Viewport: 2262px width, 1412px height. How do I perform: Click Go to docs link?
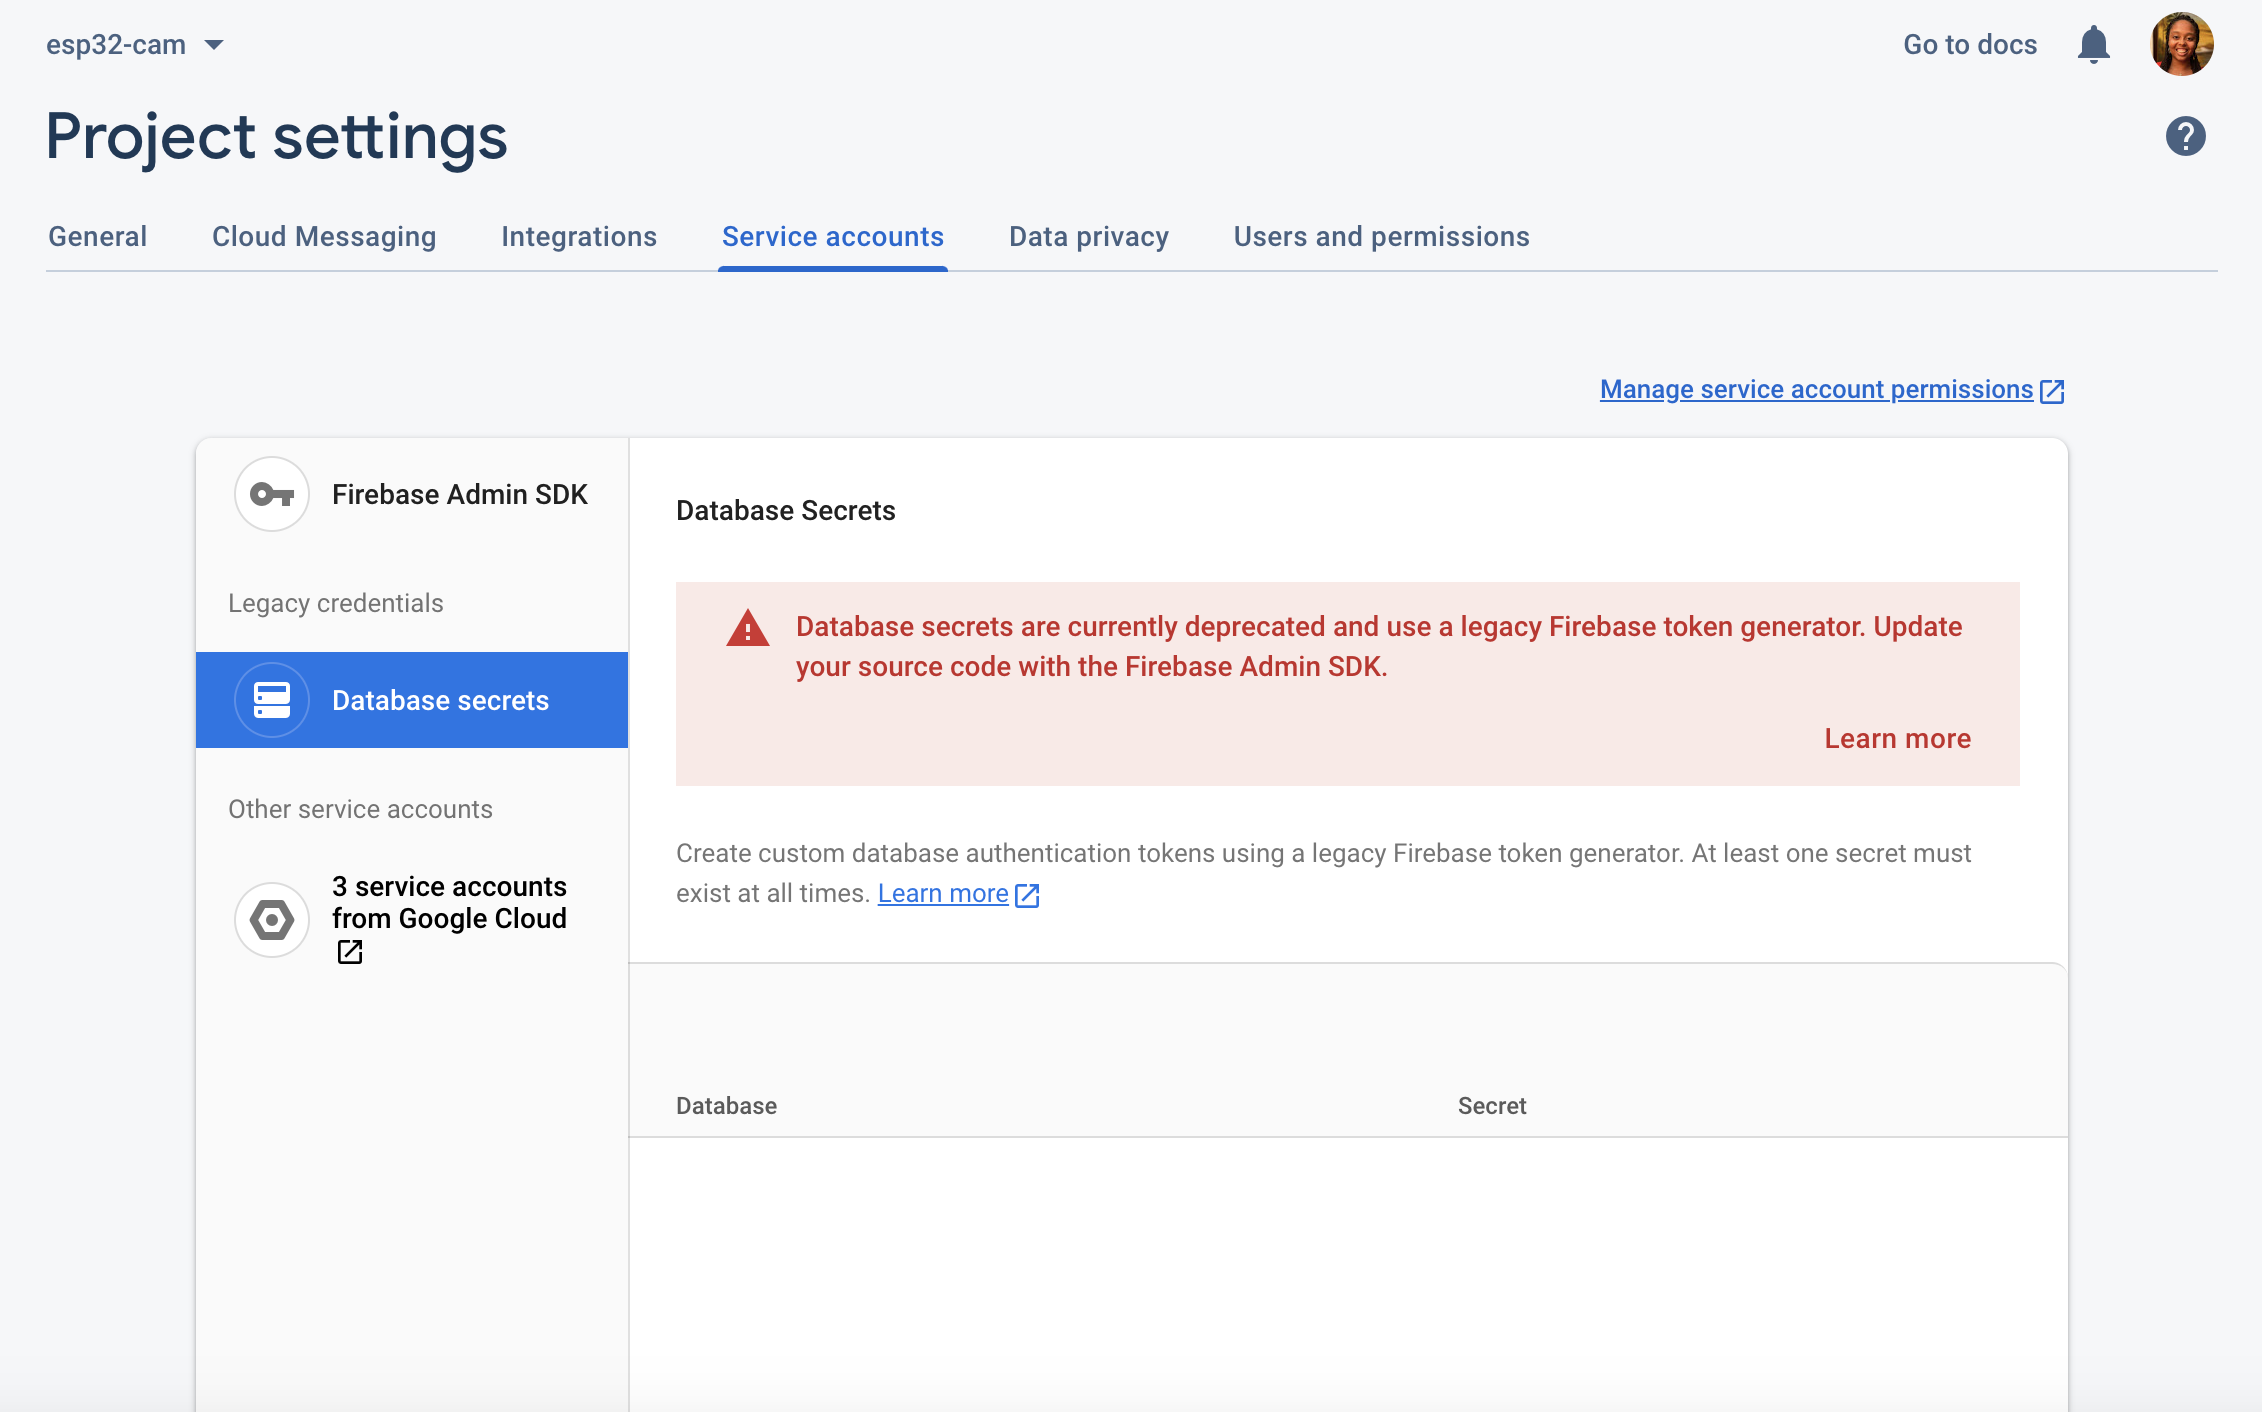pos(1969,45)
